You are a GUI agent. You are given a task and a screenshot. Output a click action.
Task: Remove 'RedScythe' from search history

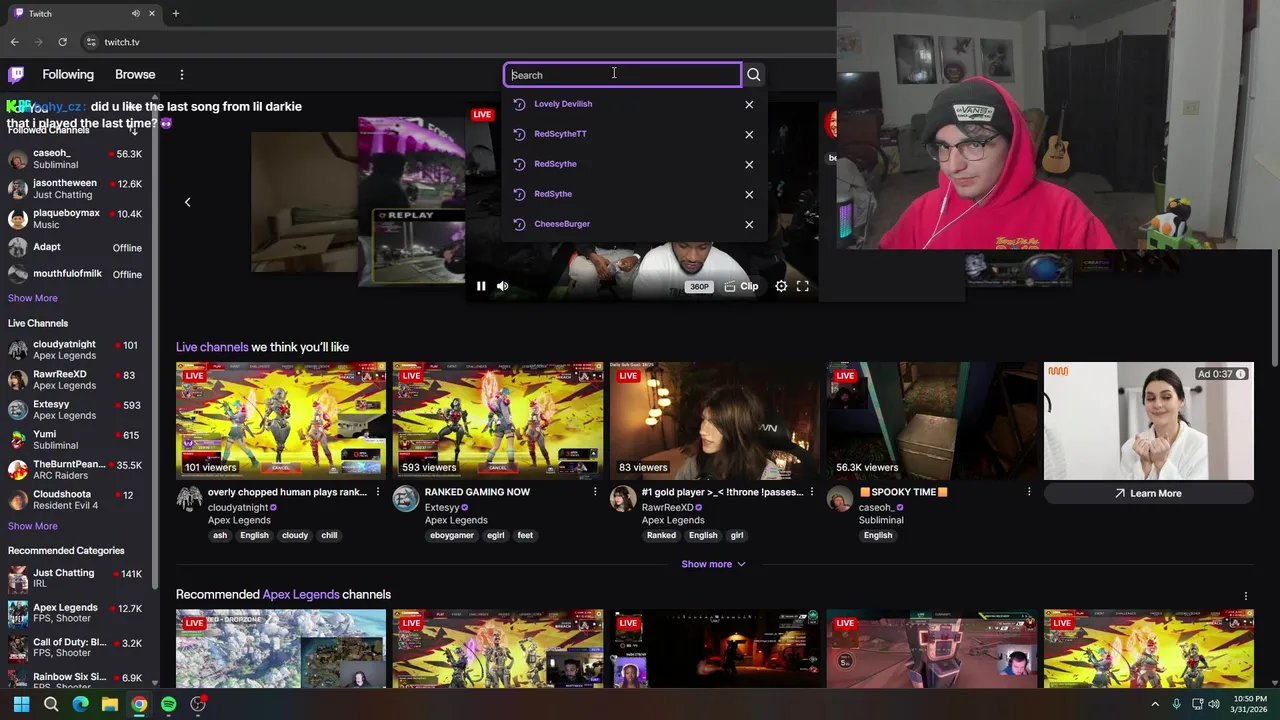pos(749,164)
